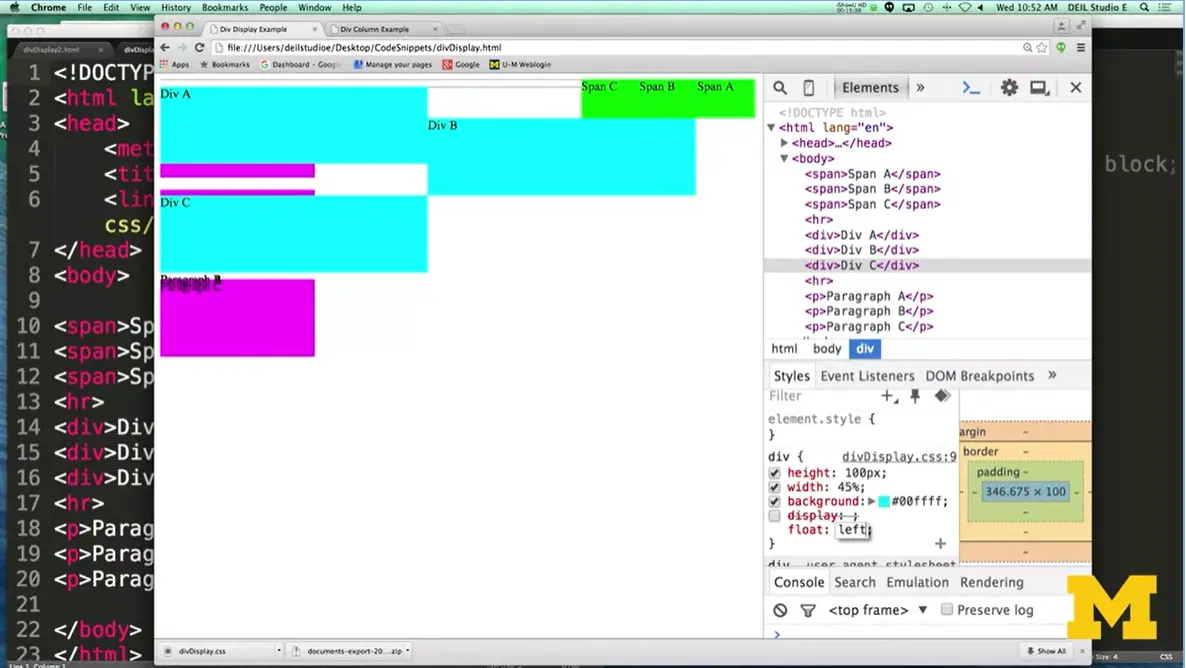
Task: Uncheck the height property checkbox
Action: click(774, 473)
